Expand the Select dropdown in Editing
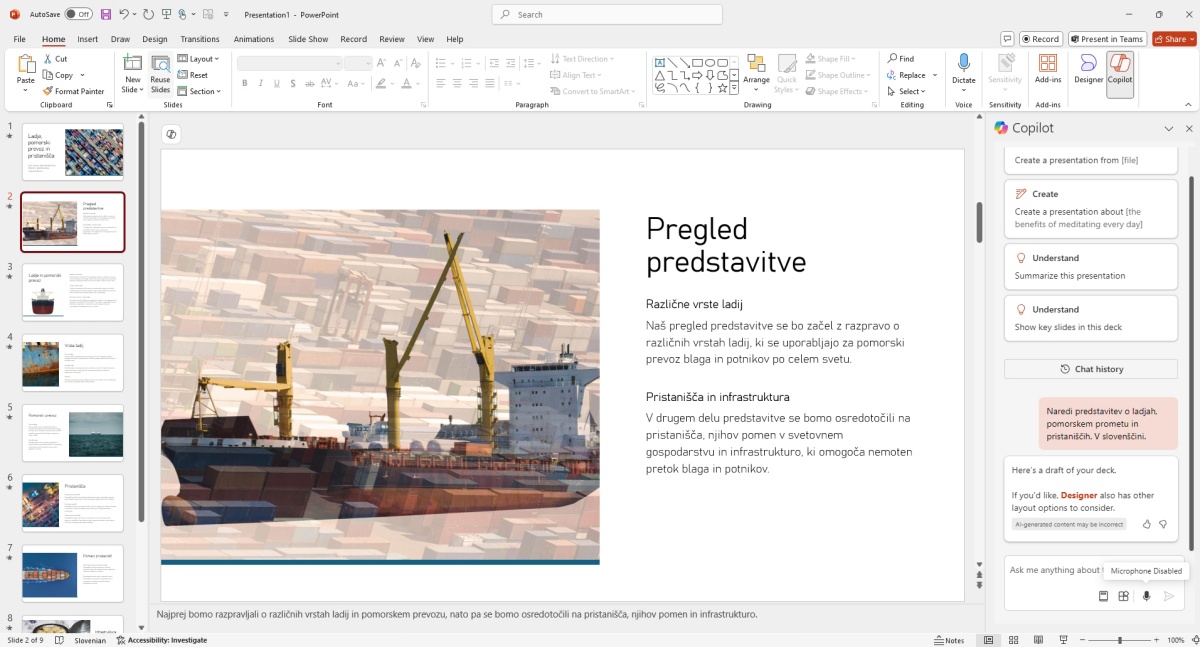Screen dimensions: 1200x647 [906, 91]
